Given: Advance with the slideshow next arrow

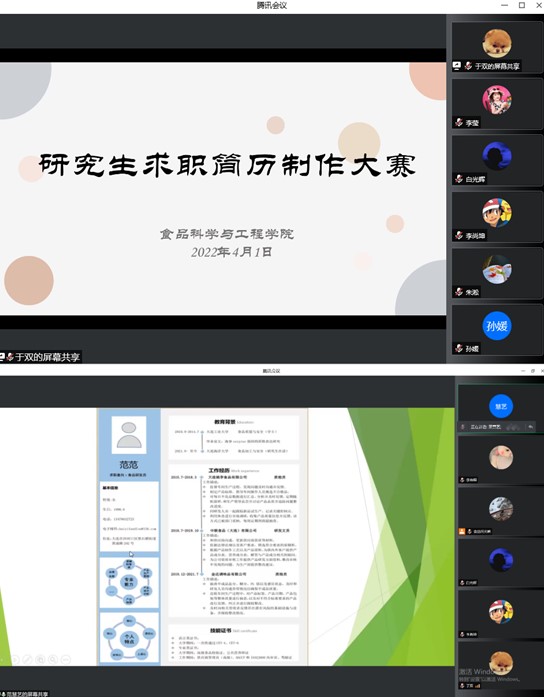Looking at the screenshot, I should click(x=15, y=660).
